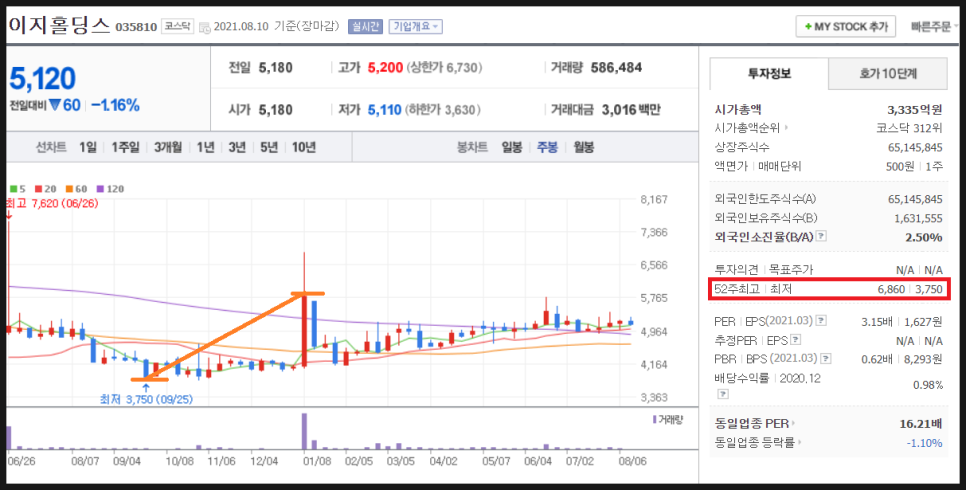The height and width of the screenshot is (490, 966).
Task: Click the help icon next to PER EPS(2021.03)
Action: pos(821,321)
